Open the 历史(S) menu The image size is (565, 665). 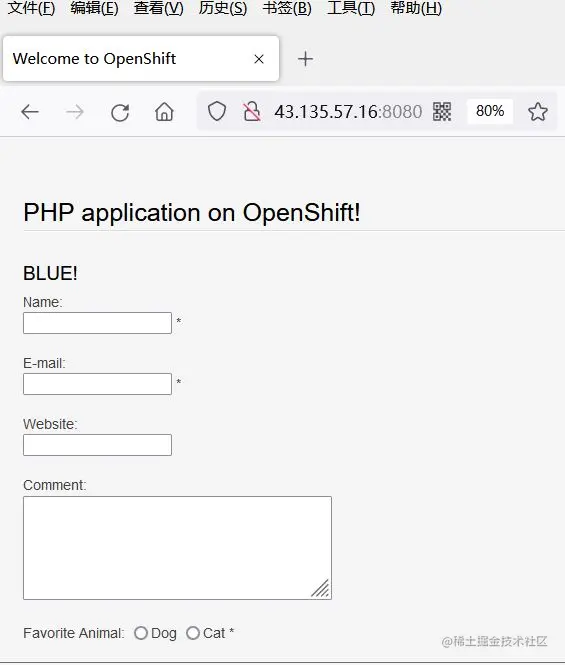(223, 8)
